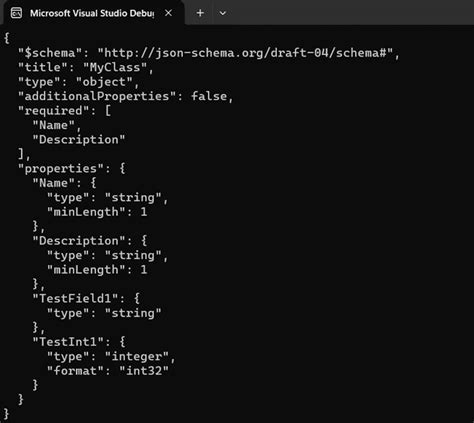Click the "int32" format value
This screenshot has height=423, width=474.
(144, 371)
